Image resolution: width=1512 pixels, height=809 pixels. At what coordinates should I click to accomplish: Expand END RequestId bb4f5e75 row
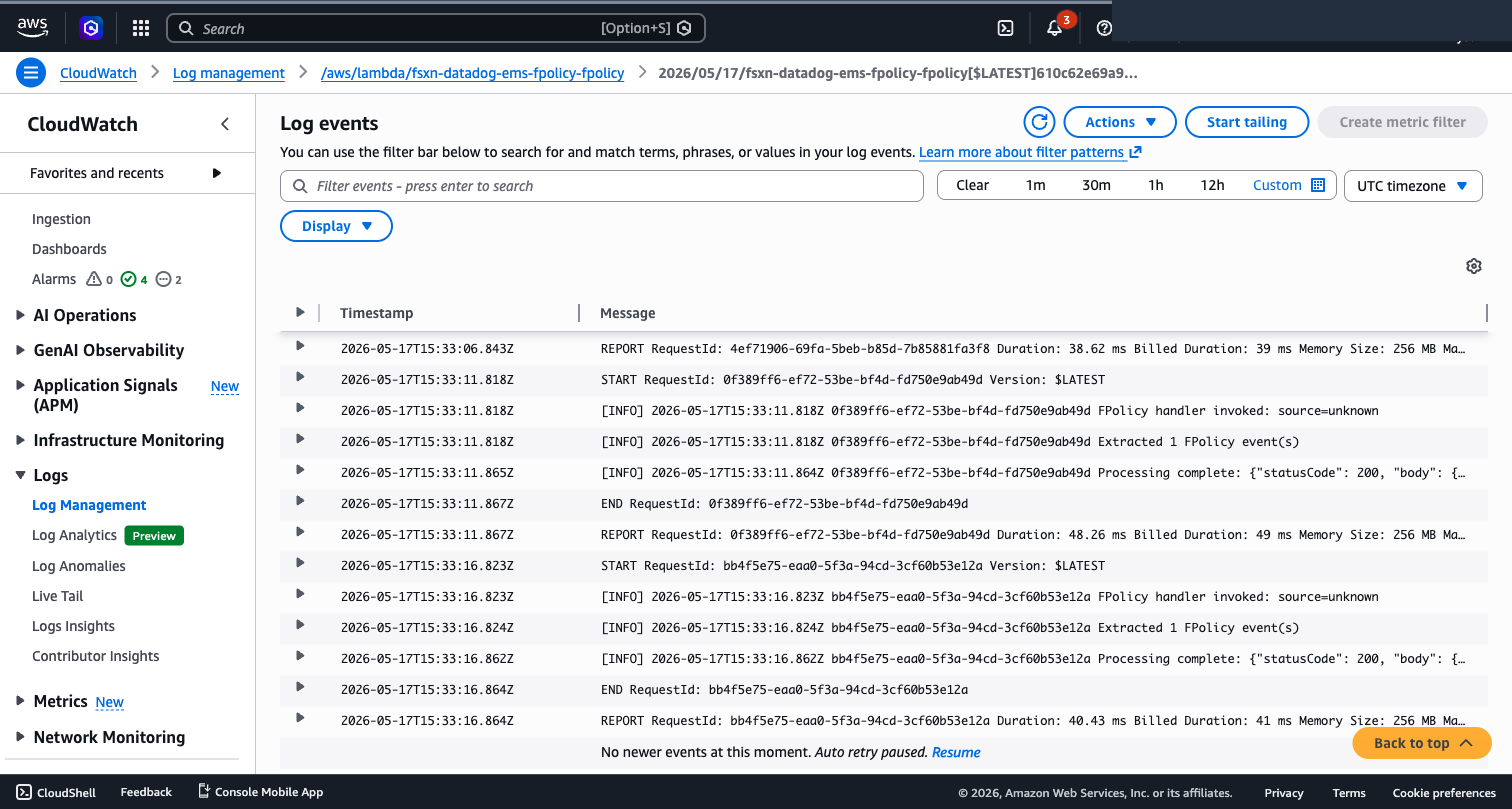[300, 687]
